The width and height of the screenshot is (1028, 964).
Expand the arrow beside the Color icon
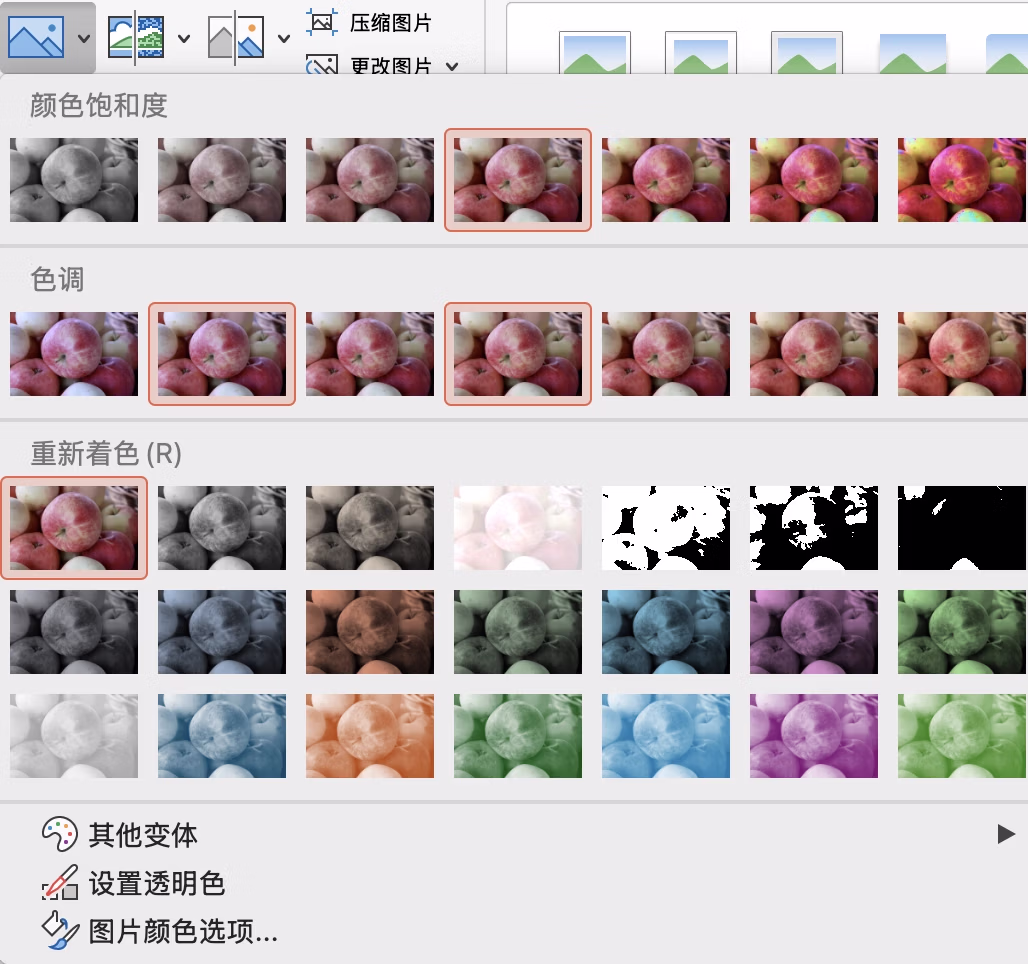pos(84,39)
